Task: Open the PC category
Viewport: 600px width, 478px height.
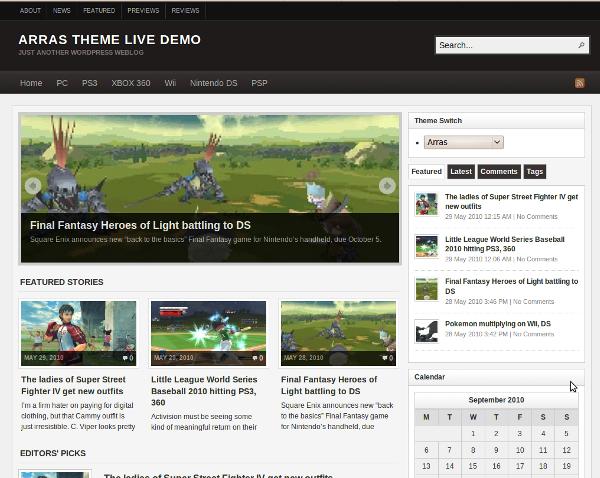Action: pos(62,83)
